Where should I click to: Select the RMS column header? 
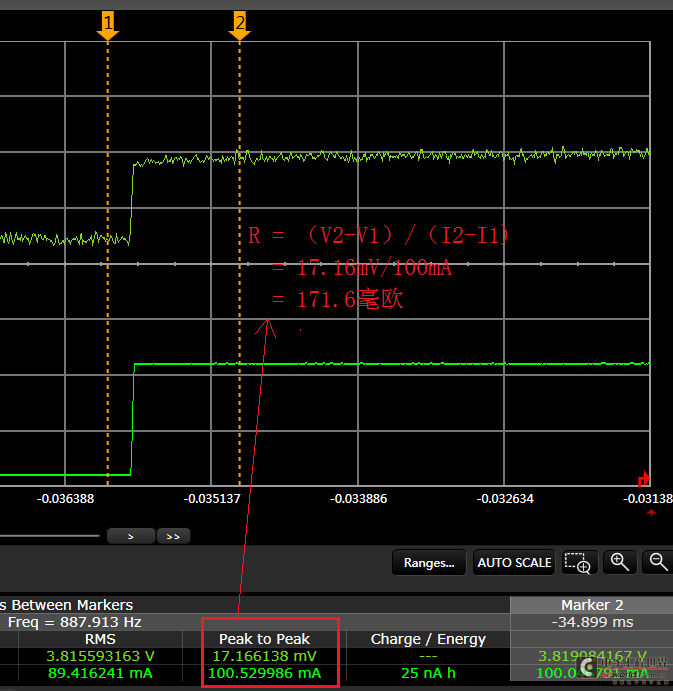tap(100, 639)
